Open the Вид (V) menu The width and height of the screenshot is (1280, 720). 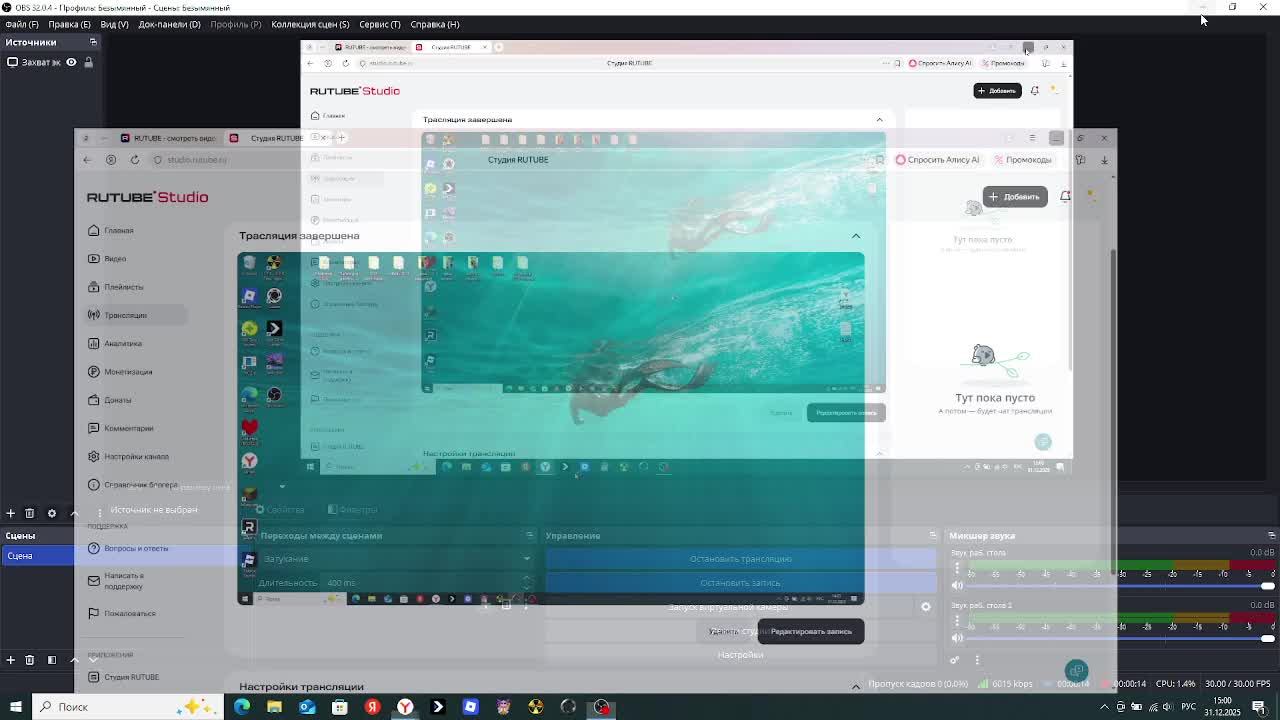pos(114,24)
